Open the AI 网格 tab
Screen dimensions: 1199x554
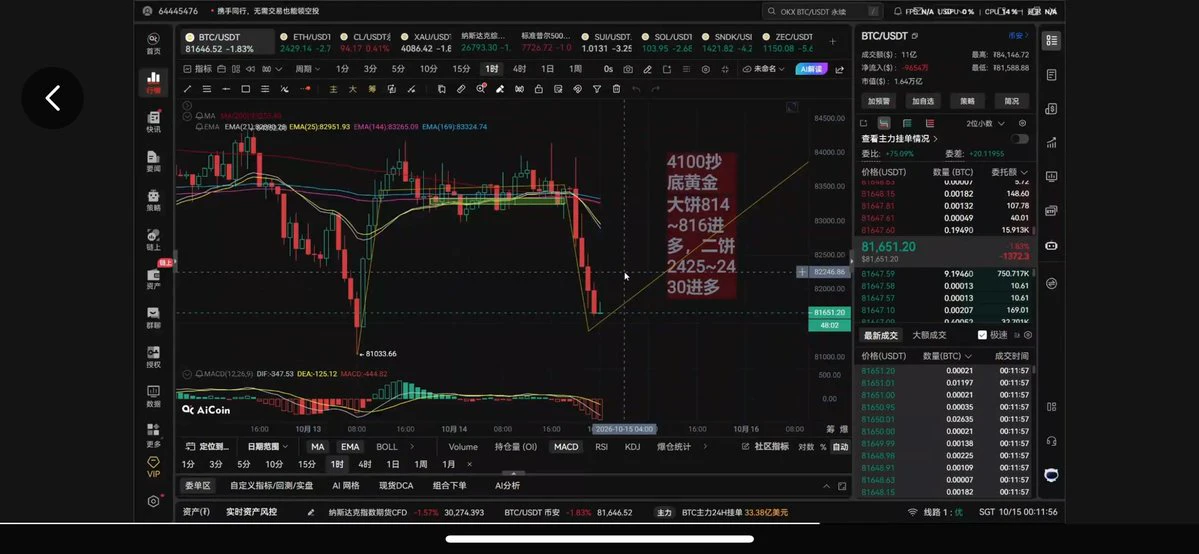[x=346, y=485]
